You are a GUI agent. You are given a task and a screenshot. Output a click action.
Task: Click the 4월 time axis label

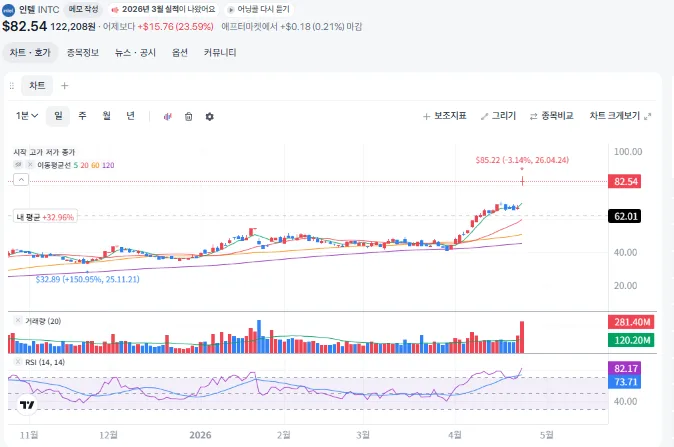point(455,435)
